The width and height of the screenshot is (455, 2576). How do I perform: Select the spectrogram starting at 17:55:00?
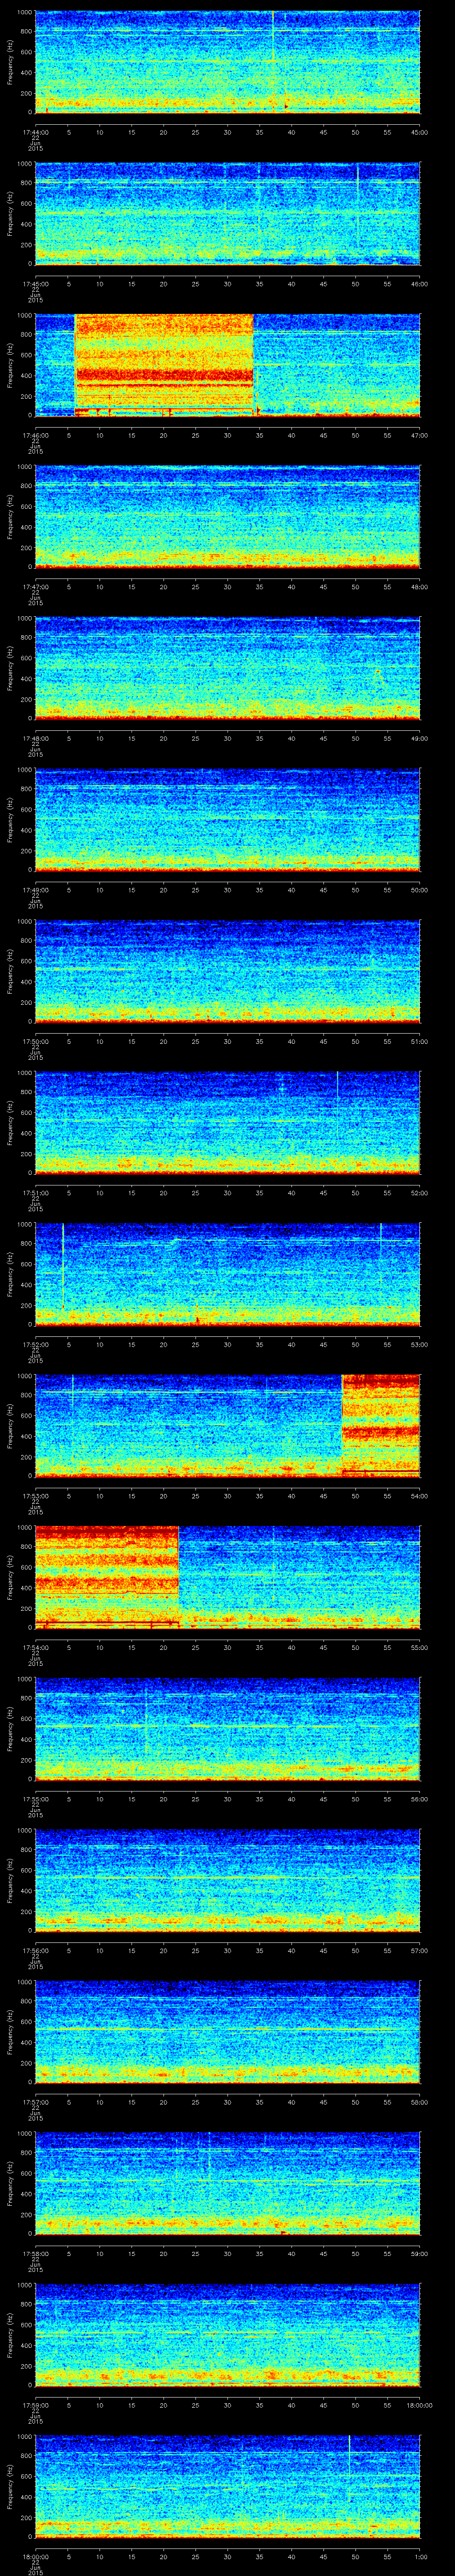(x=228, y=1729)
